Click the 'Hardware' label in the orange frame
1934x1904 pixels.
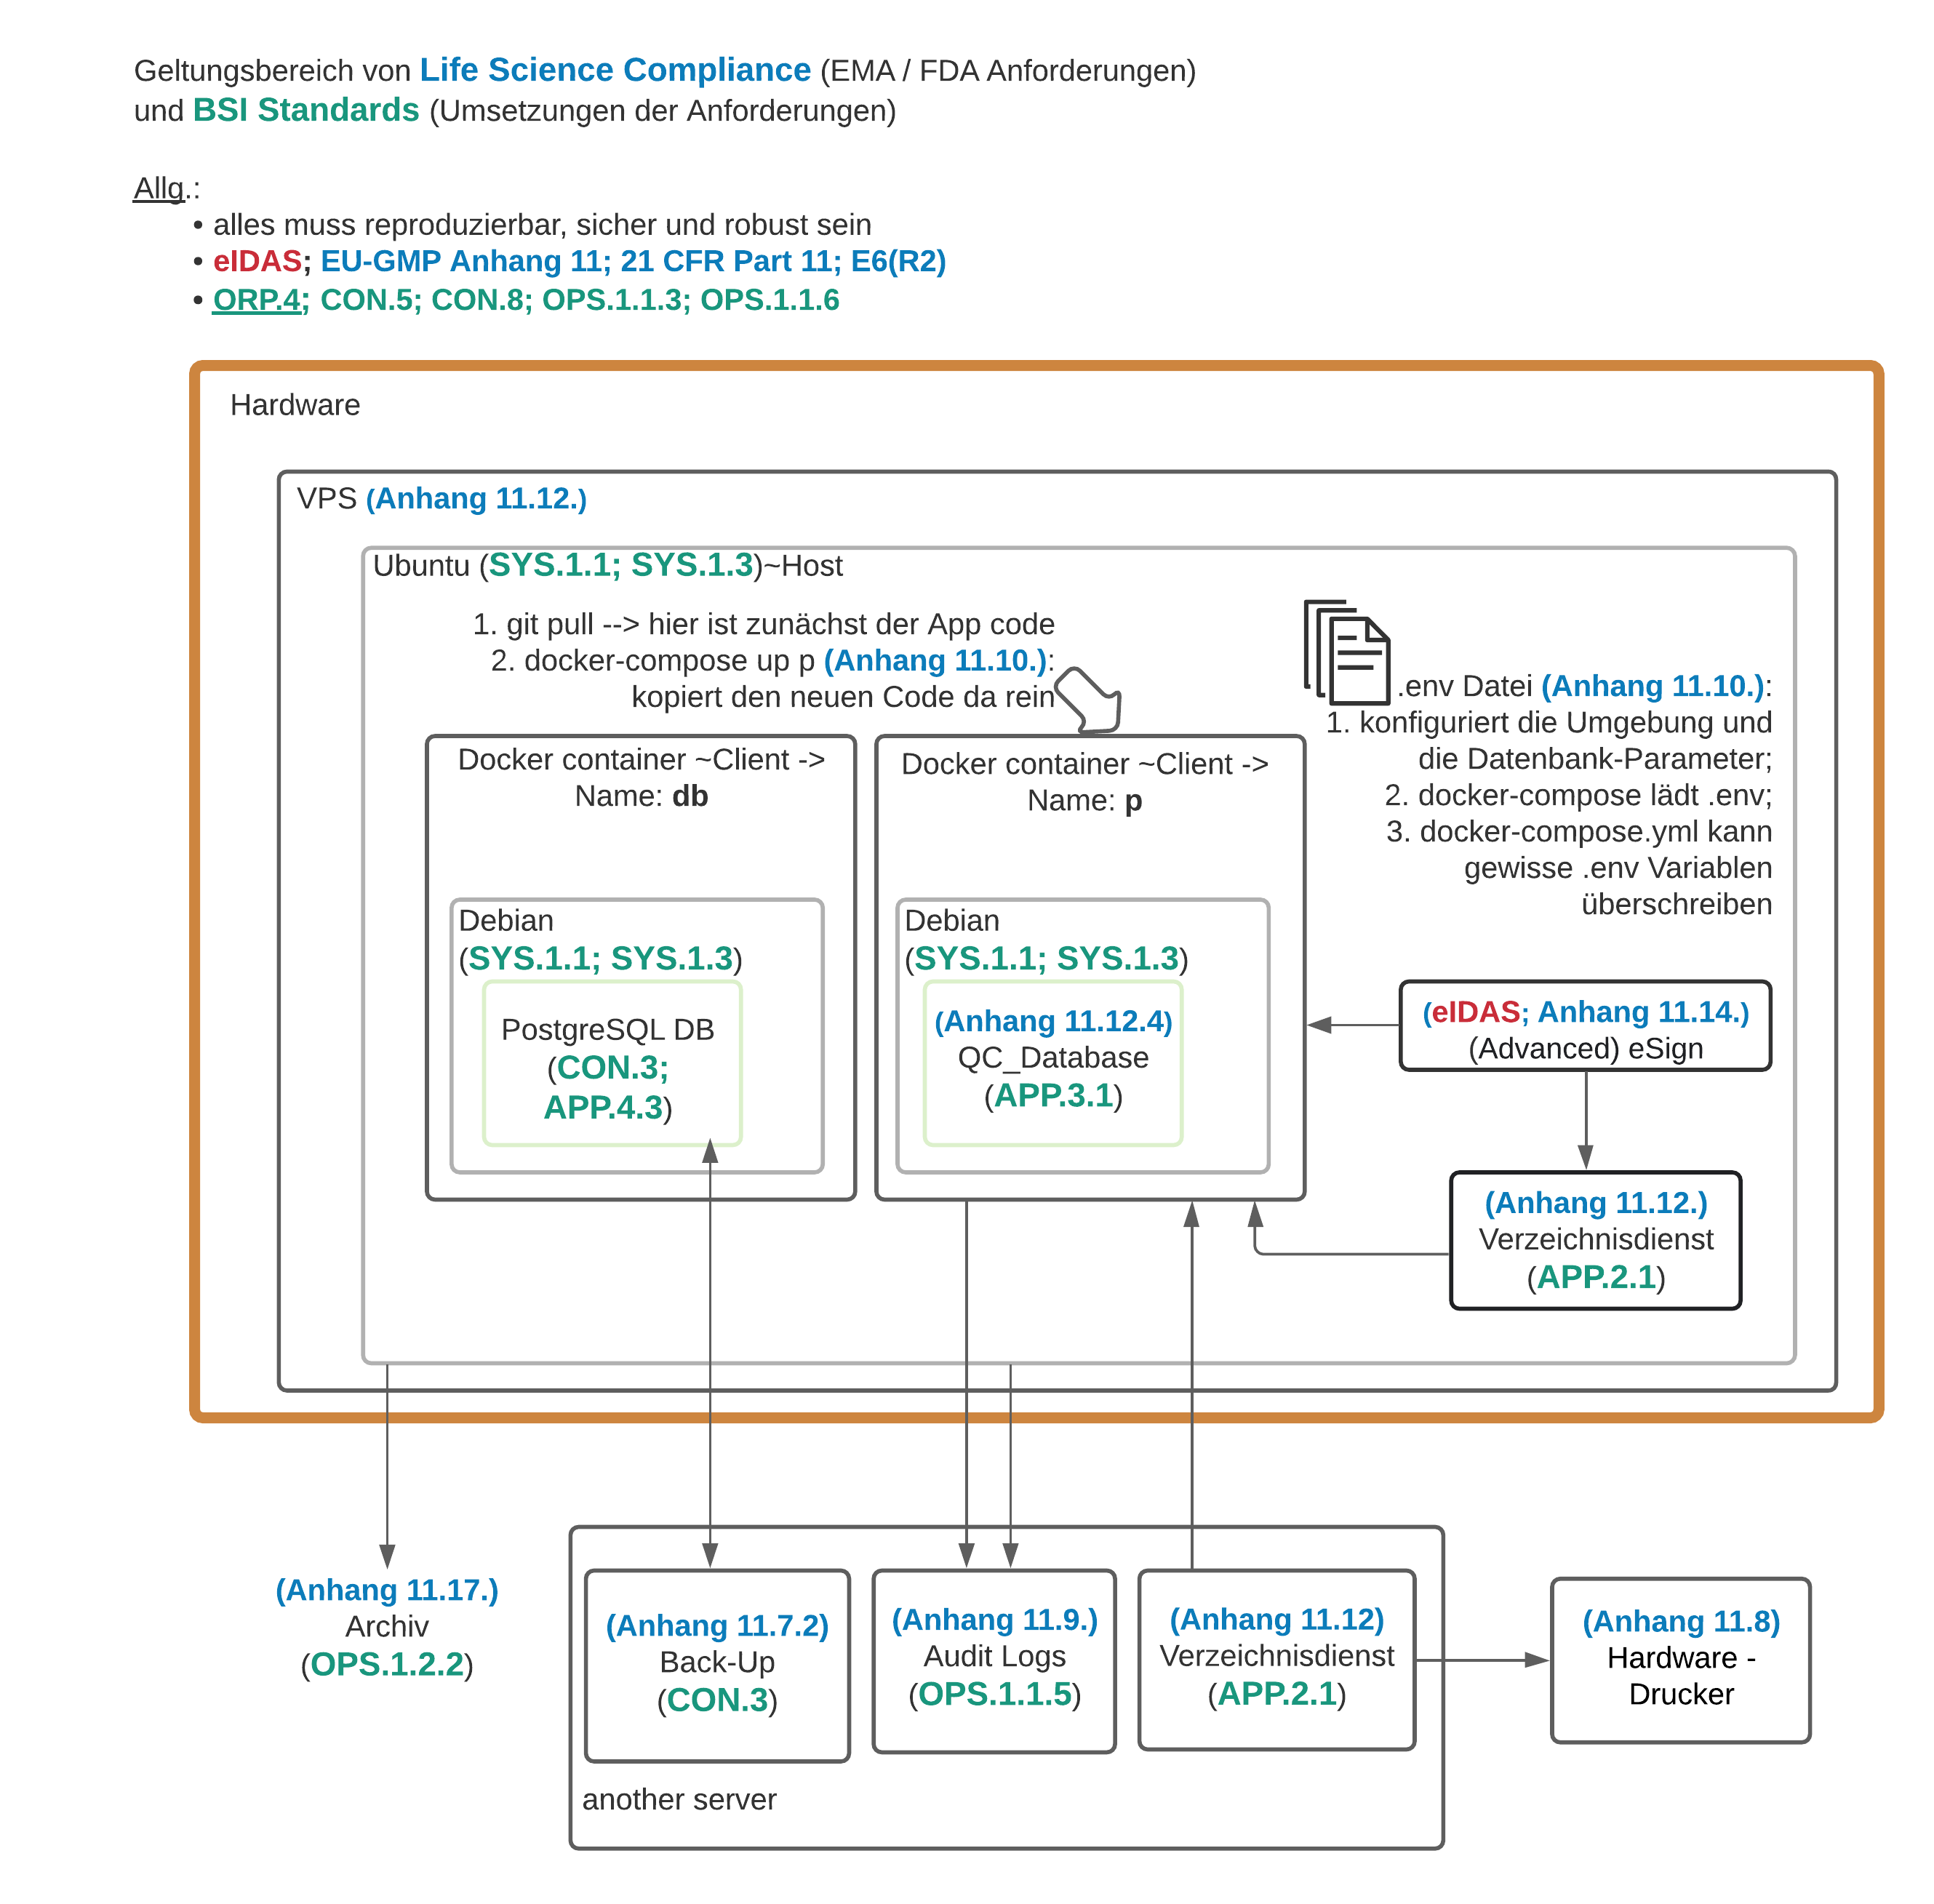click(294, 404)
